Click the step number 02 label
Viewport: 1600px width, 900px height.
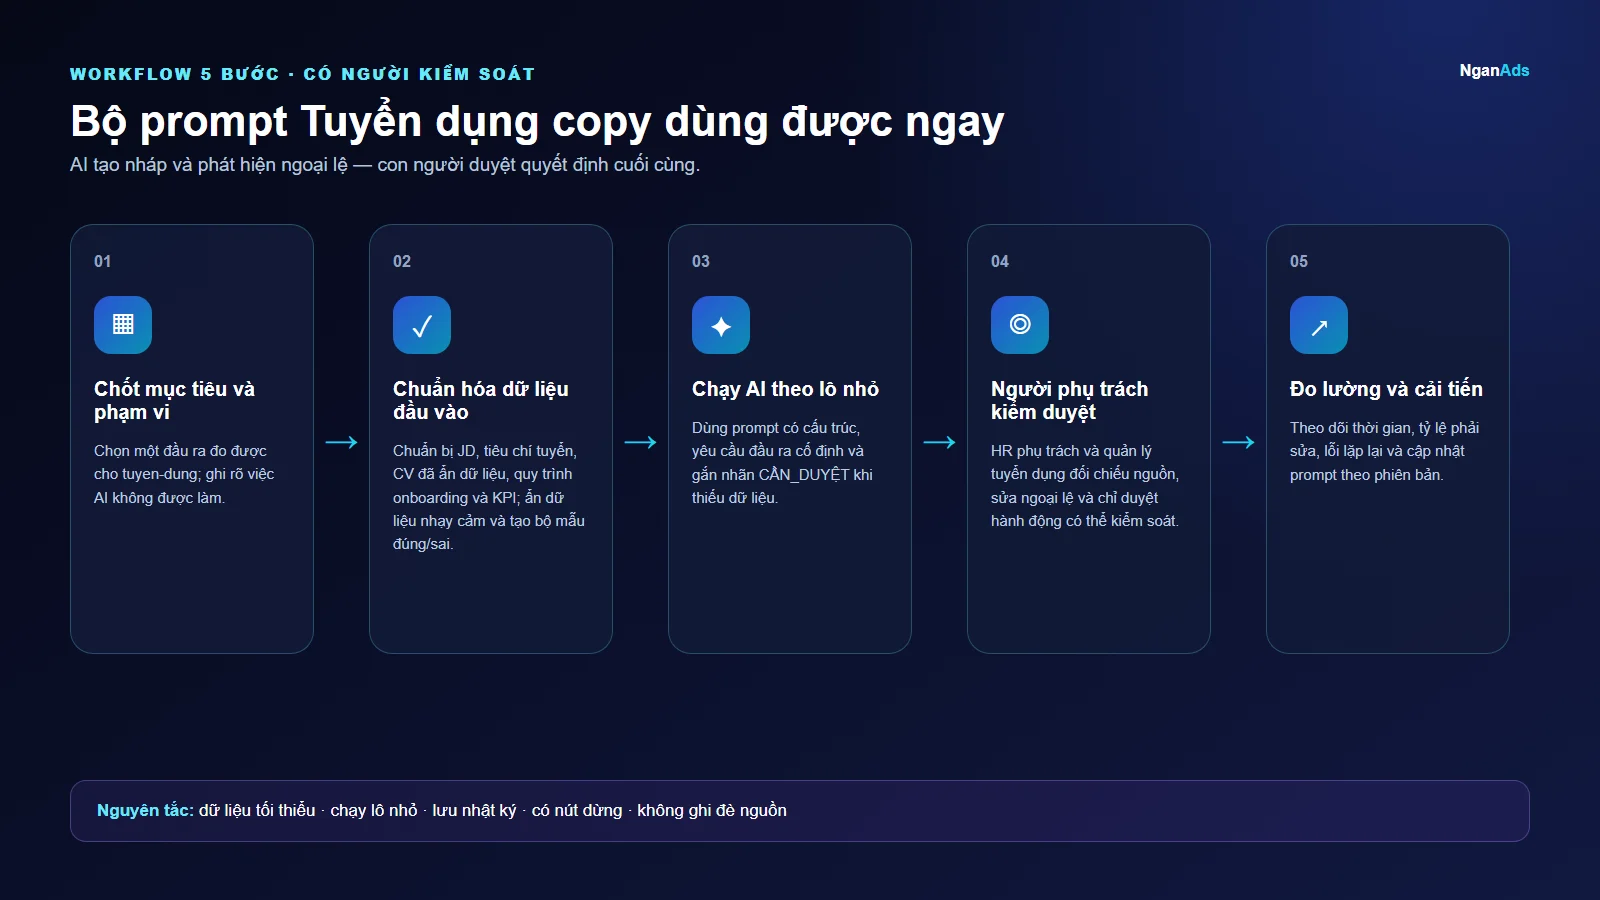402,261
